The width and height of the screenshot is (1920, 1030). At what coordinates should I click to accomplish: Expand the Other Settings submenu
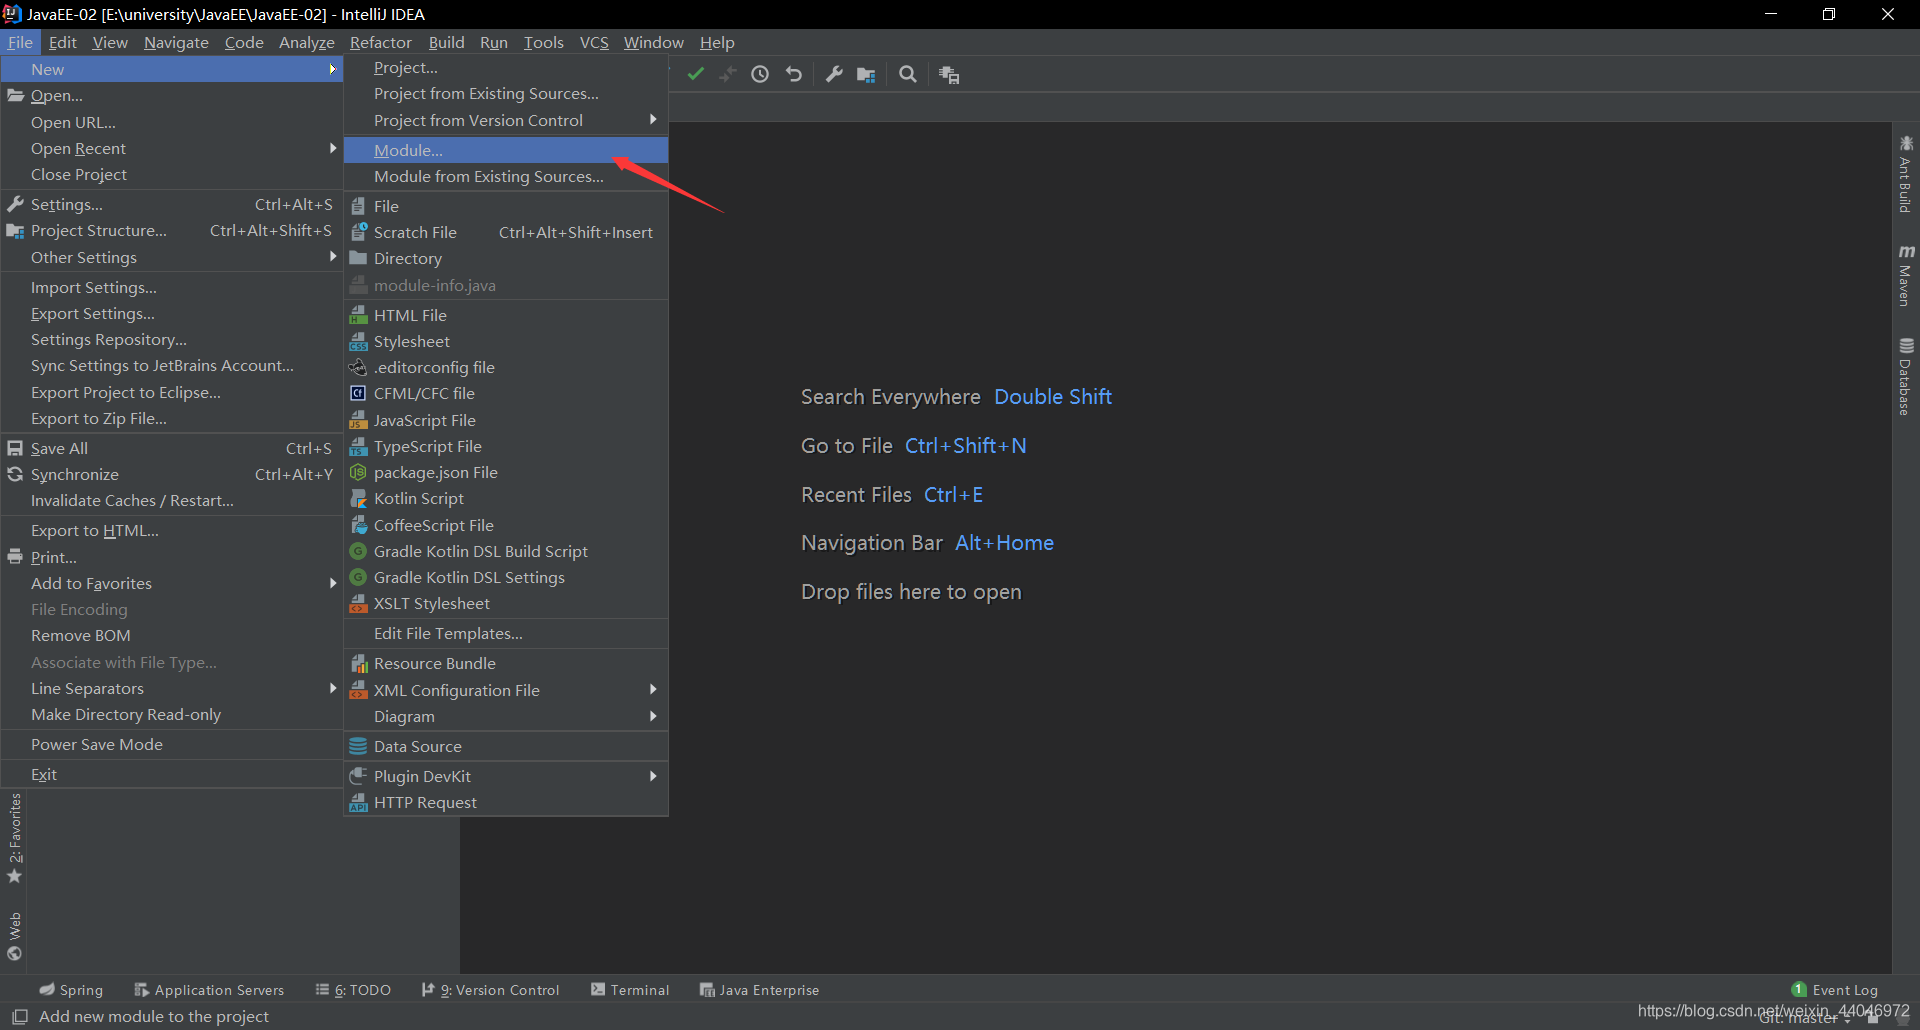(172, 257)
